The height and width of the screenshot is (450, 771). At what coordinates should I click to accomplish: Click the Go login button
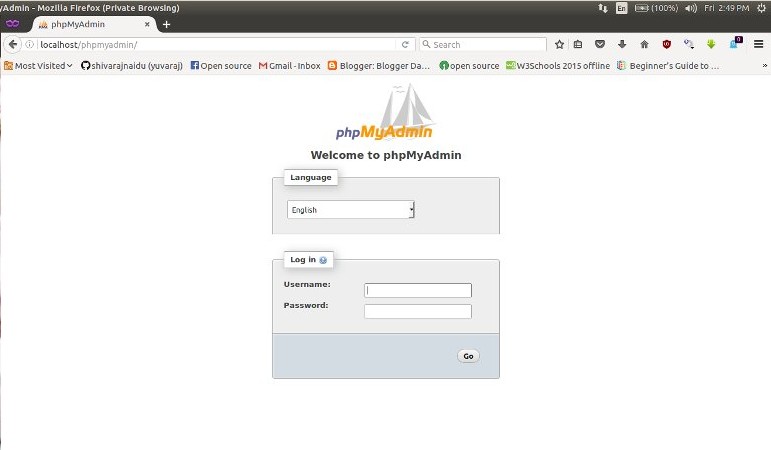click(x=468, y=356)
